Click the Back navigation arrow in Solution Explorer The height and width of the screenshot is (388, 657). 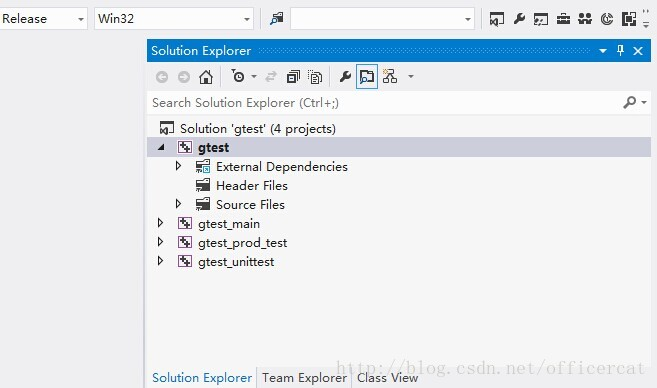point(162,77)
